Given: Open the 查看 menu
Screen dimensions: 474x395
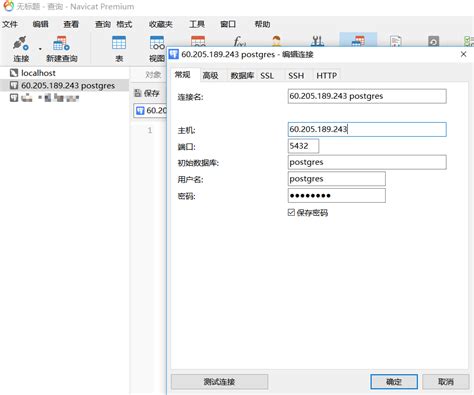Looking at the screenshot, I should click(x=71, y=24).
